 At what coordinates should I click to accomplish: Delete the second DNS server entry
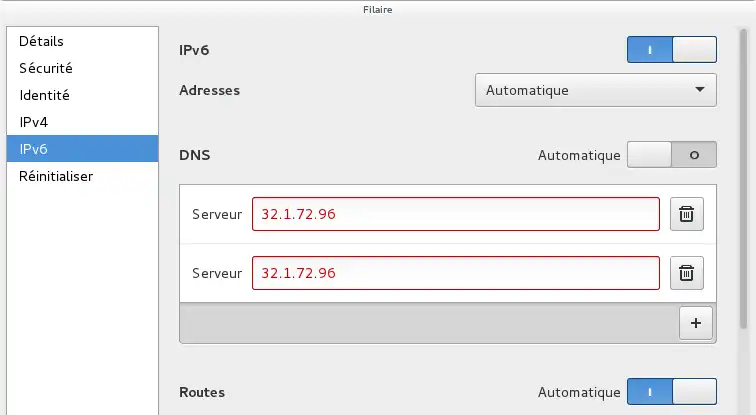click(x=687, y=273)
